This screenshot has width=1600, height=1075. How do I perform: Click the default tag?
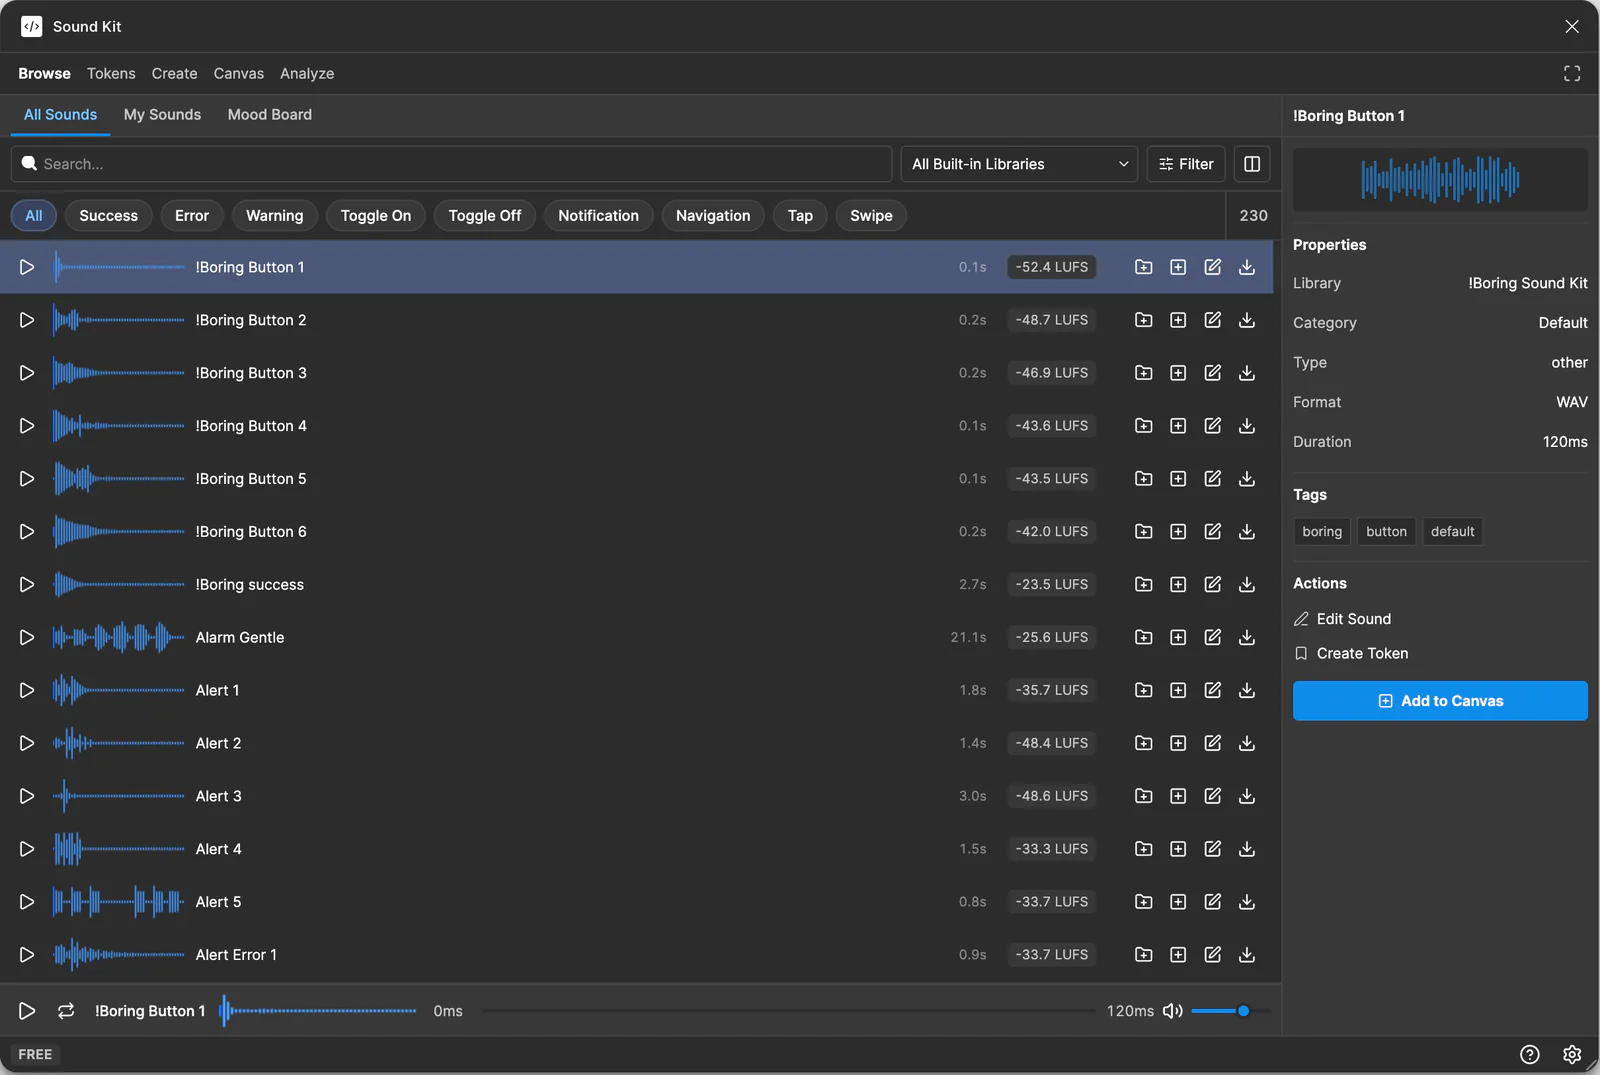pos(1452,532)
